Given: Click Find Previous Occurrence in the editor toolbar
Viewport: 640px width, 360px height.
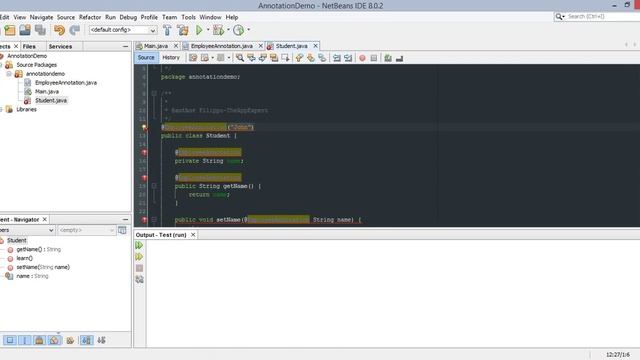Looking at the screenshot, I should point(251,58).
